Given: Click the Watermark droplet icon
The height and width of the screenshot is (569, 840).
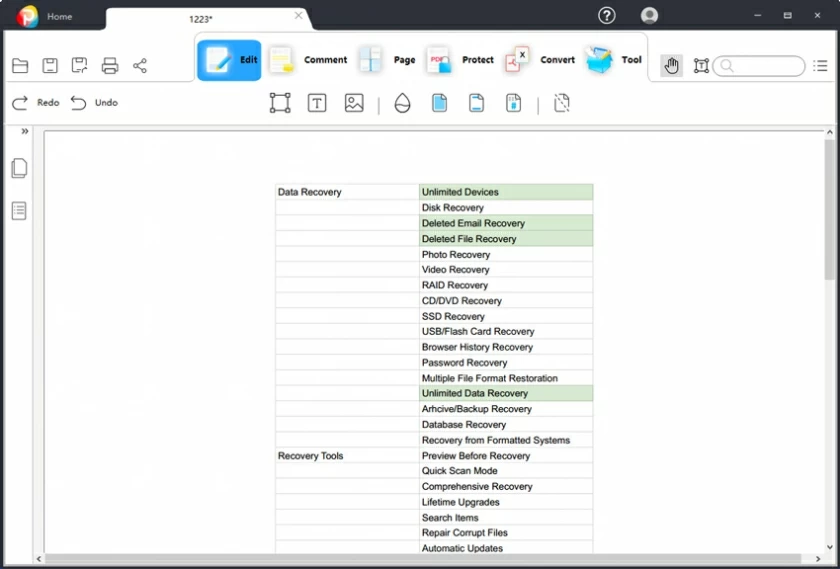Looking at the screenshot, I should pyautogui.click(x=402, y=103).
